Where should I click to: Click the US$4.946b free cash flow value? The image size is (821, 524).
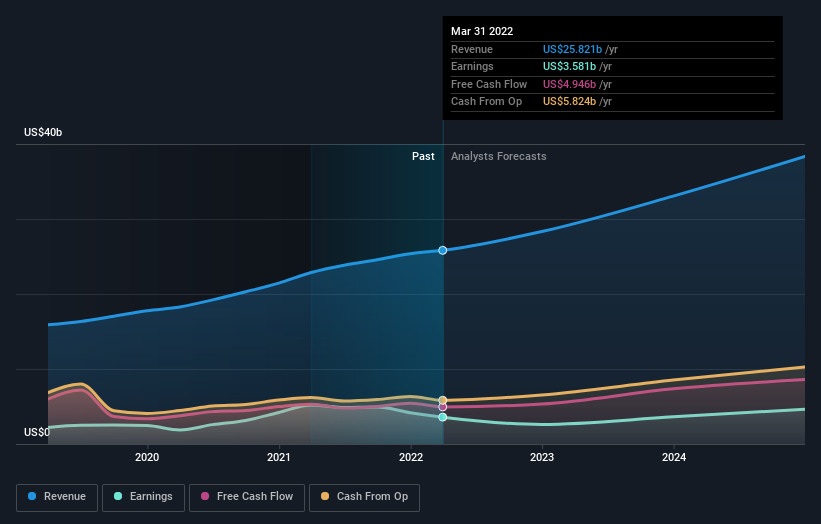(569, 84)
